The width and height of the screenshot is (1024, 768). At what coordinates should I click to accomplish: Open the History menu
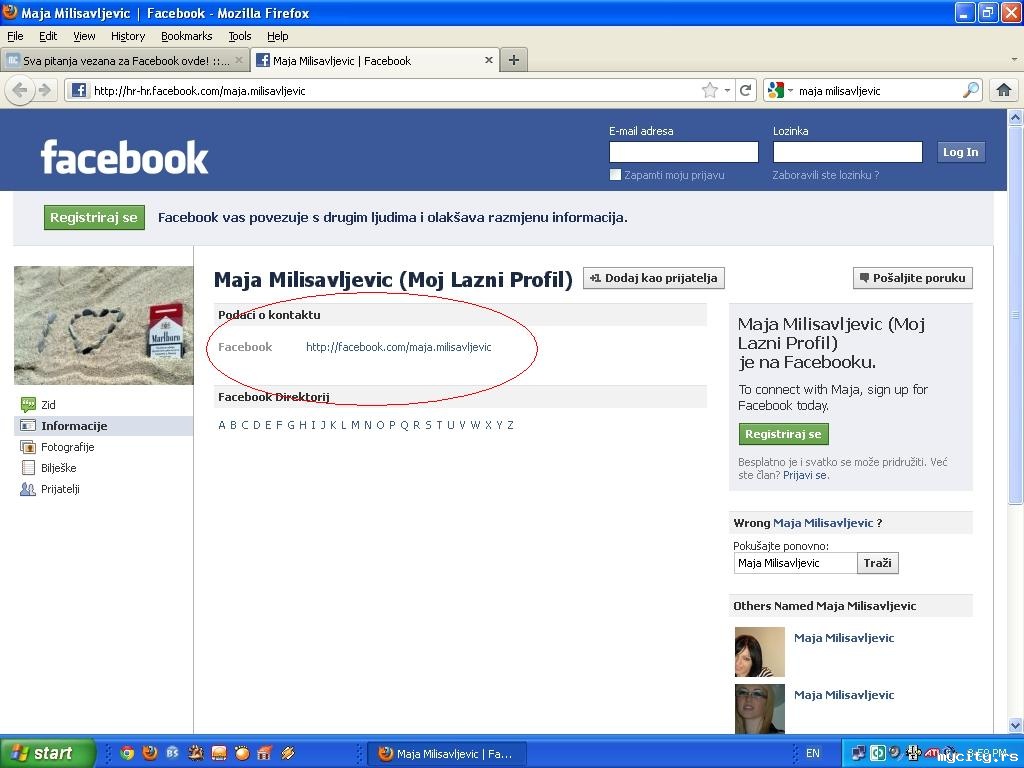128,36
